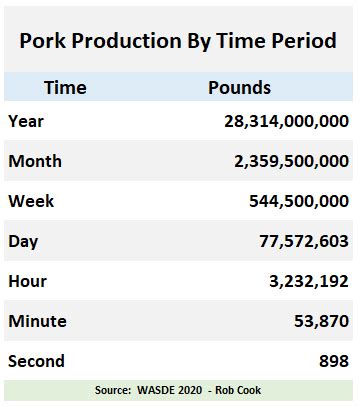Select the 'Pounds' column header

point(239,88)
